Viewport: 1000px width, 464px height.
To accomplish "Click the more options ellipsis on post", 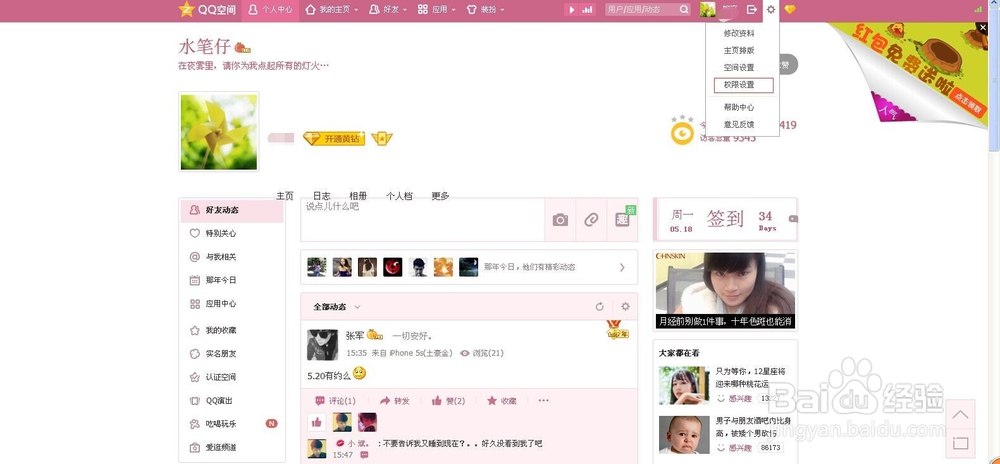I will (543, 401).
